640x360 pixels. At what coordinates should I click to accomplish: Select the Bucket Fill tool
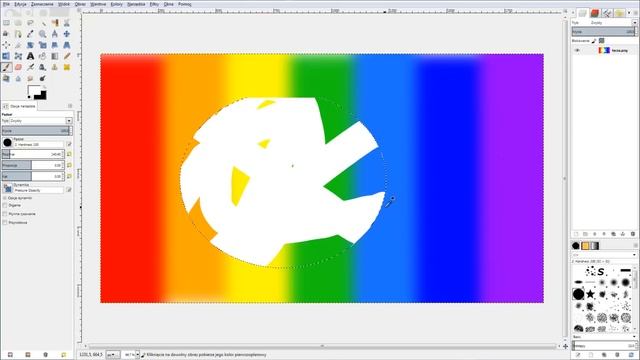coord(42,56)
